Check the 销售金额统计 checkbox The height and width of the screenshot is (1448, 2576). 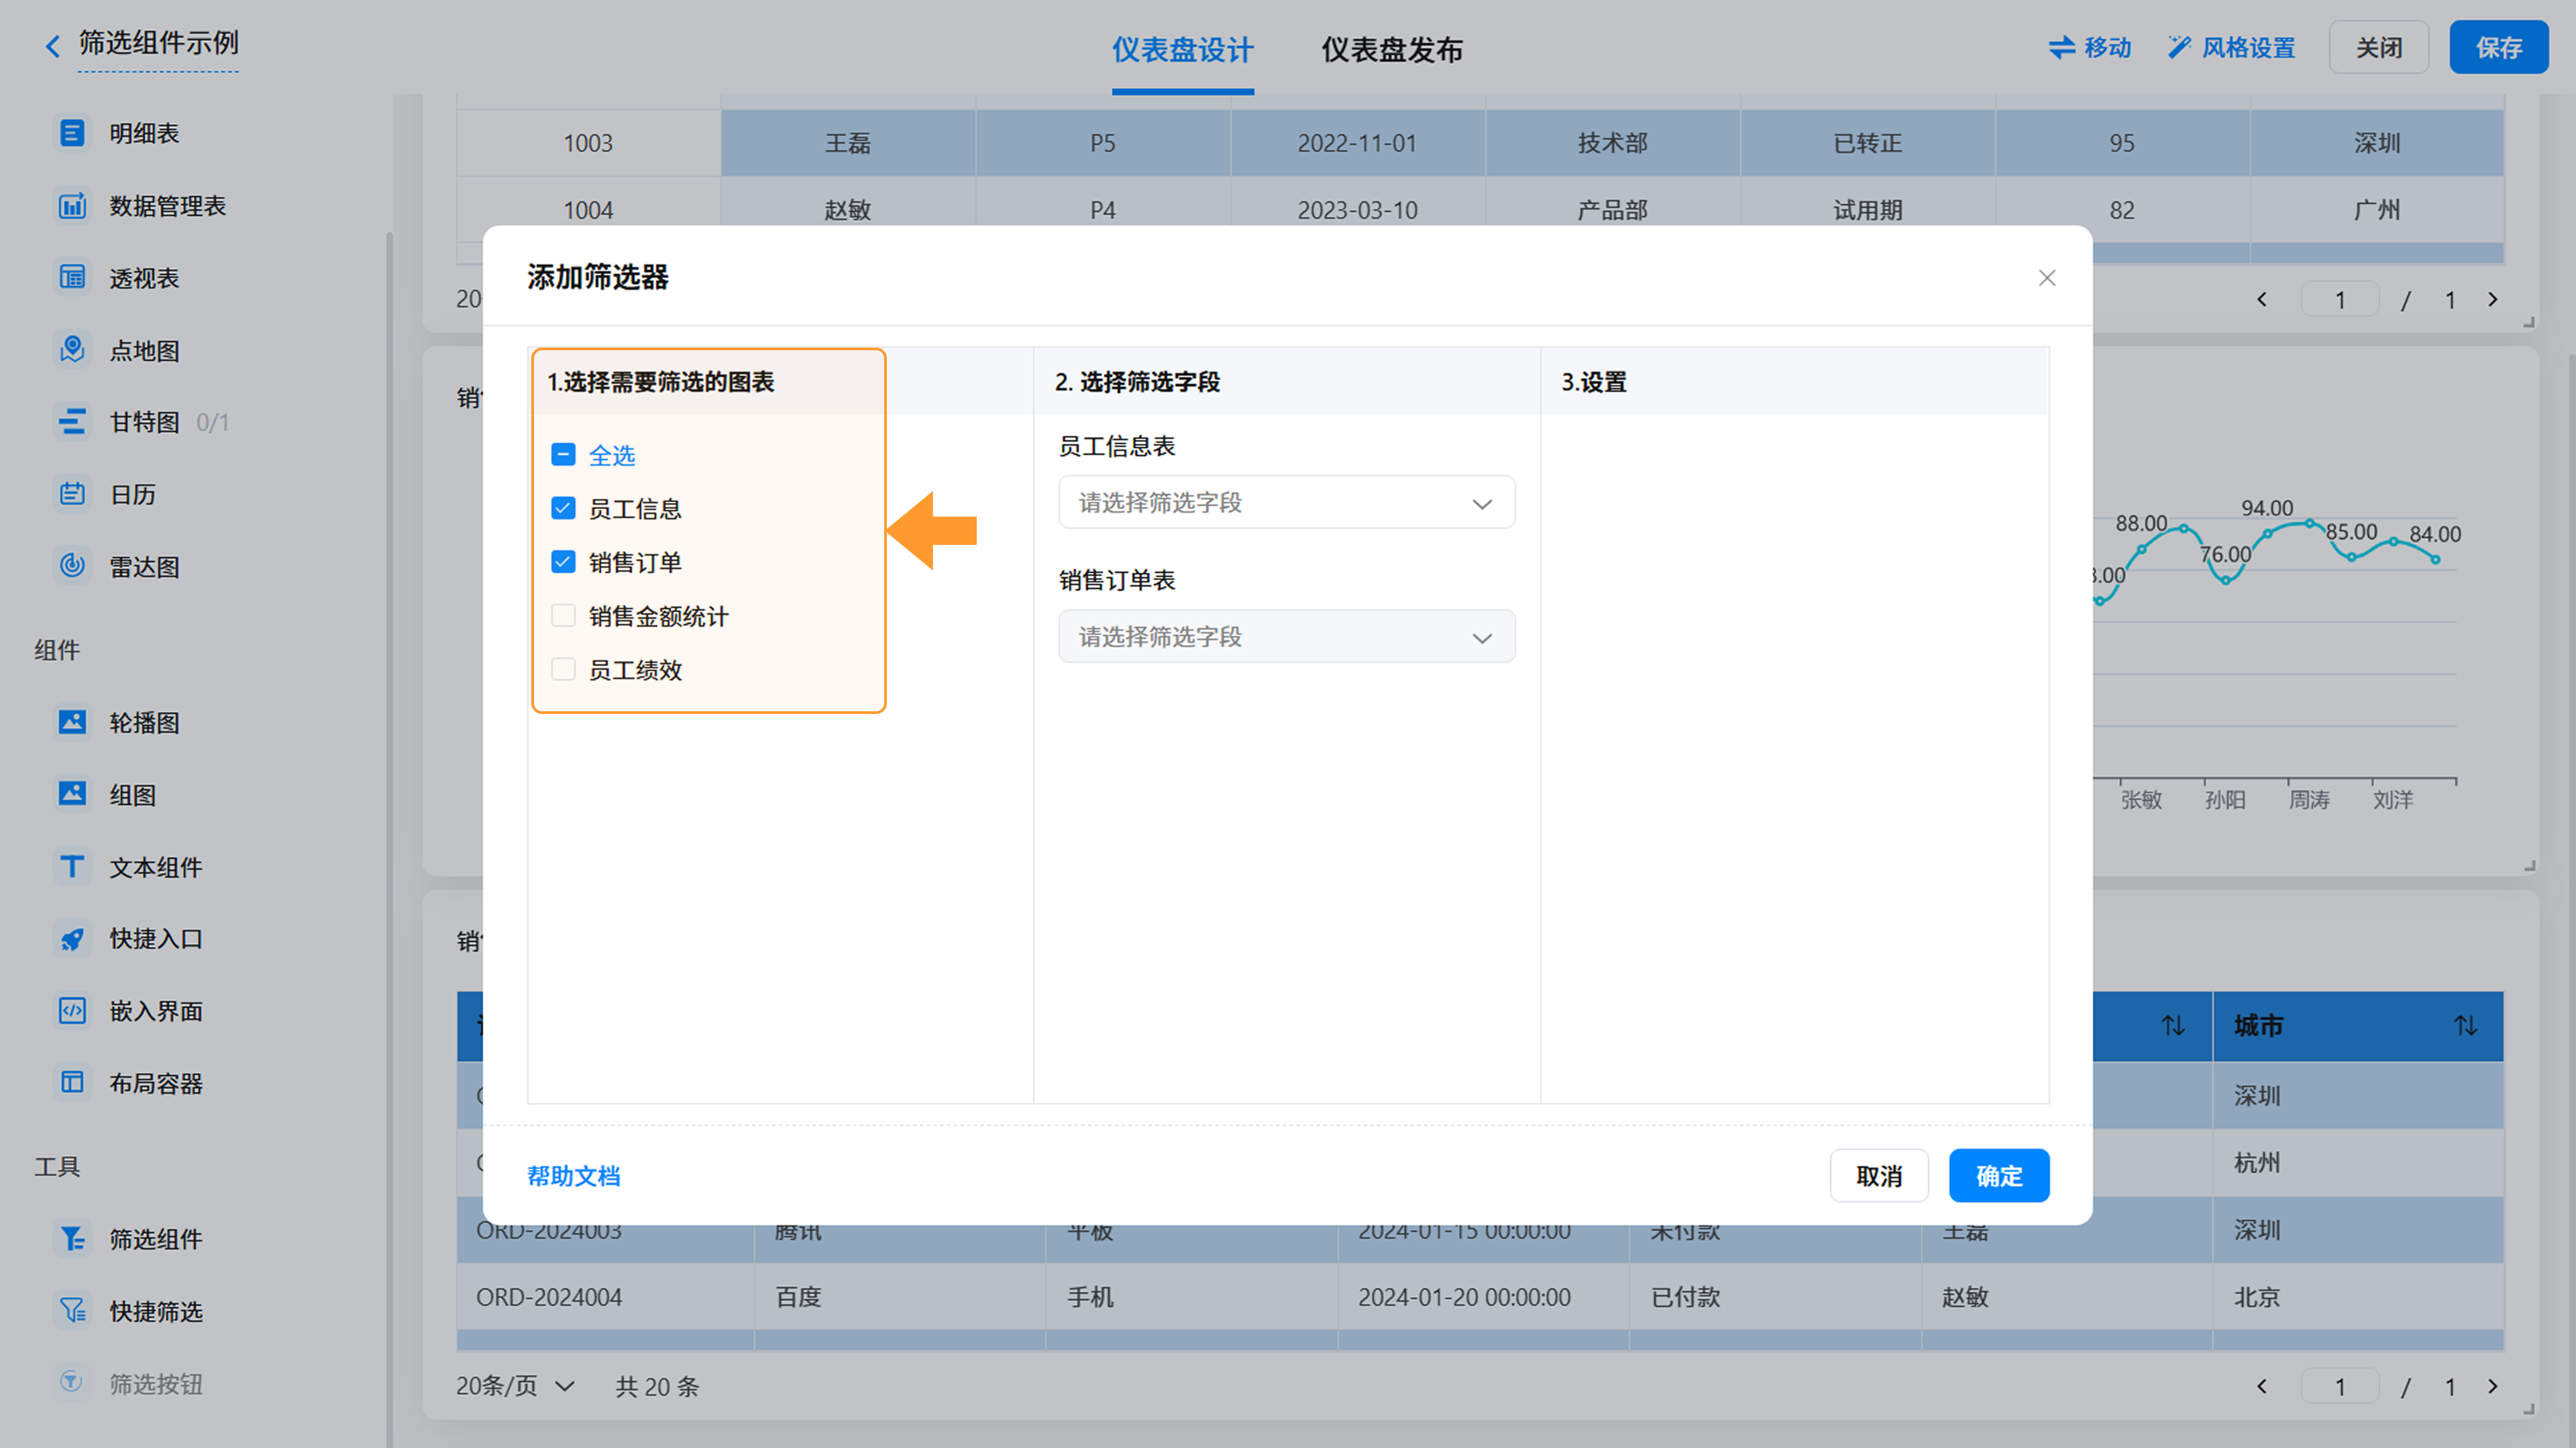[563, 615]
